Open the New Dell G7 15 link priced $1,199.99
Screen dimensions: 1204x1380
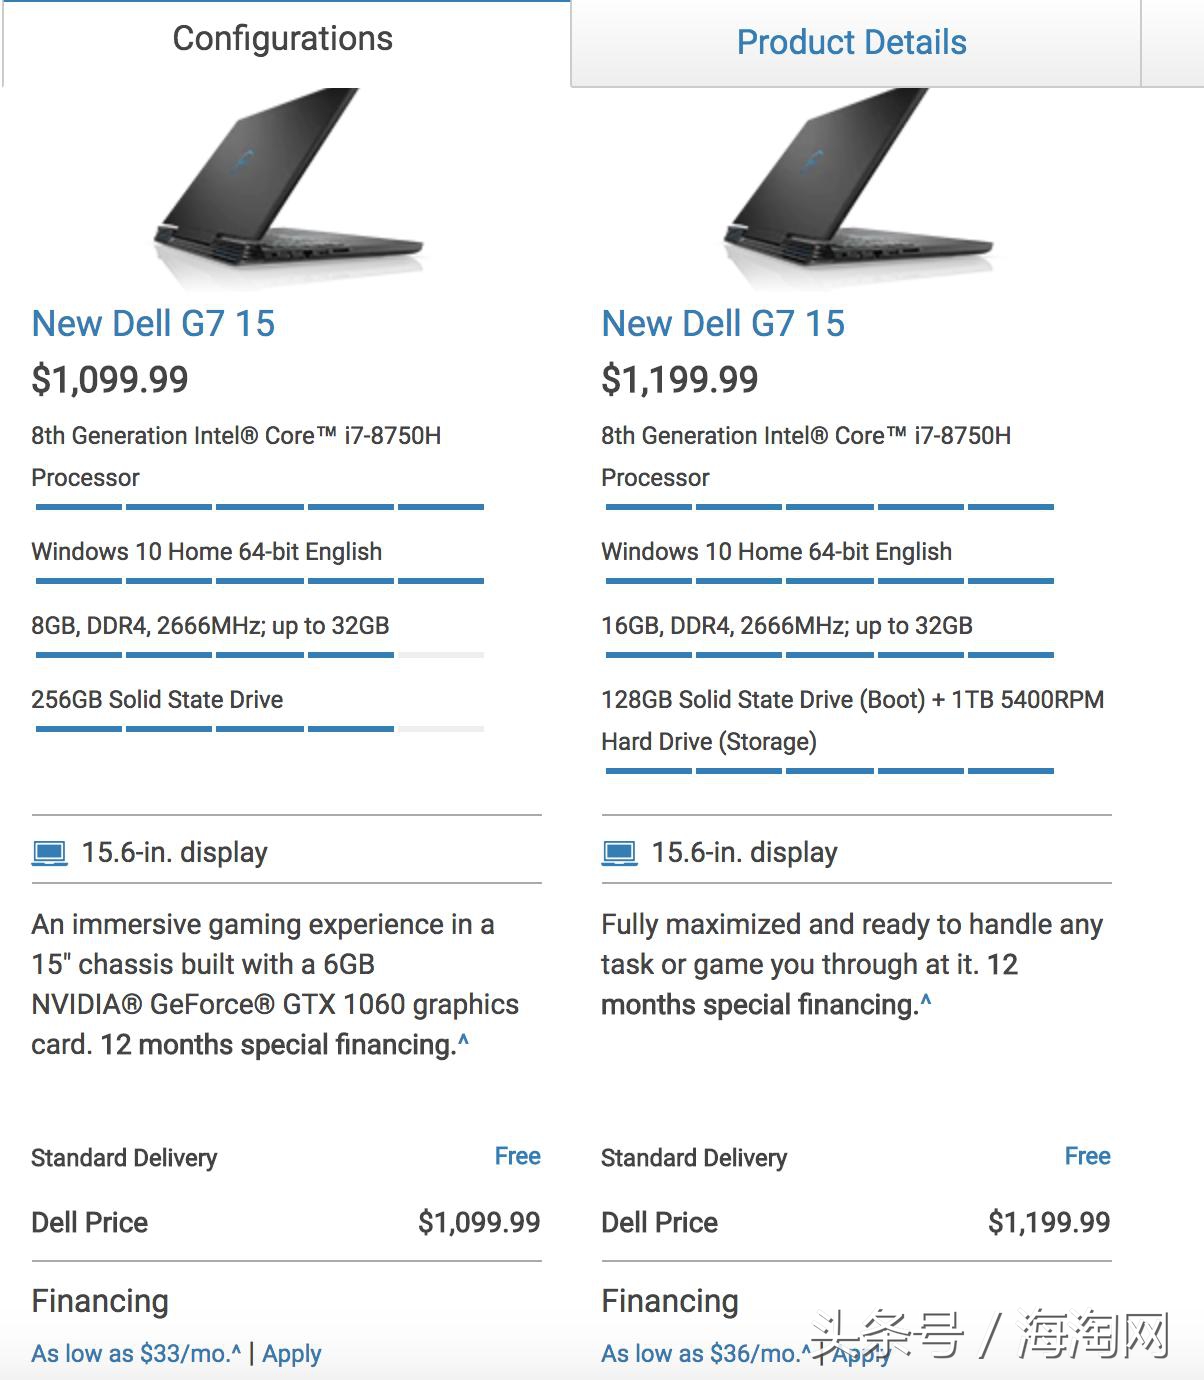click(x=723, y=324)
